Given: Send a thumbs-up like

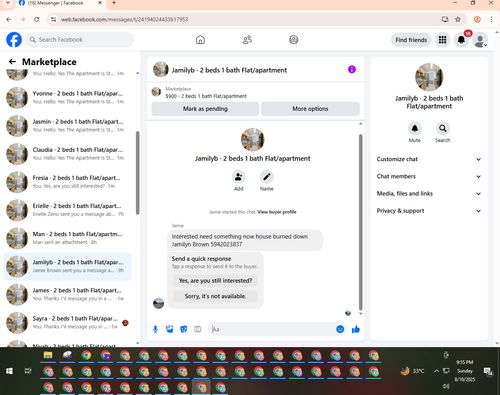Looking at the screenshot, I should (356, 329).
